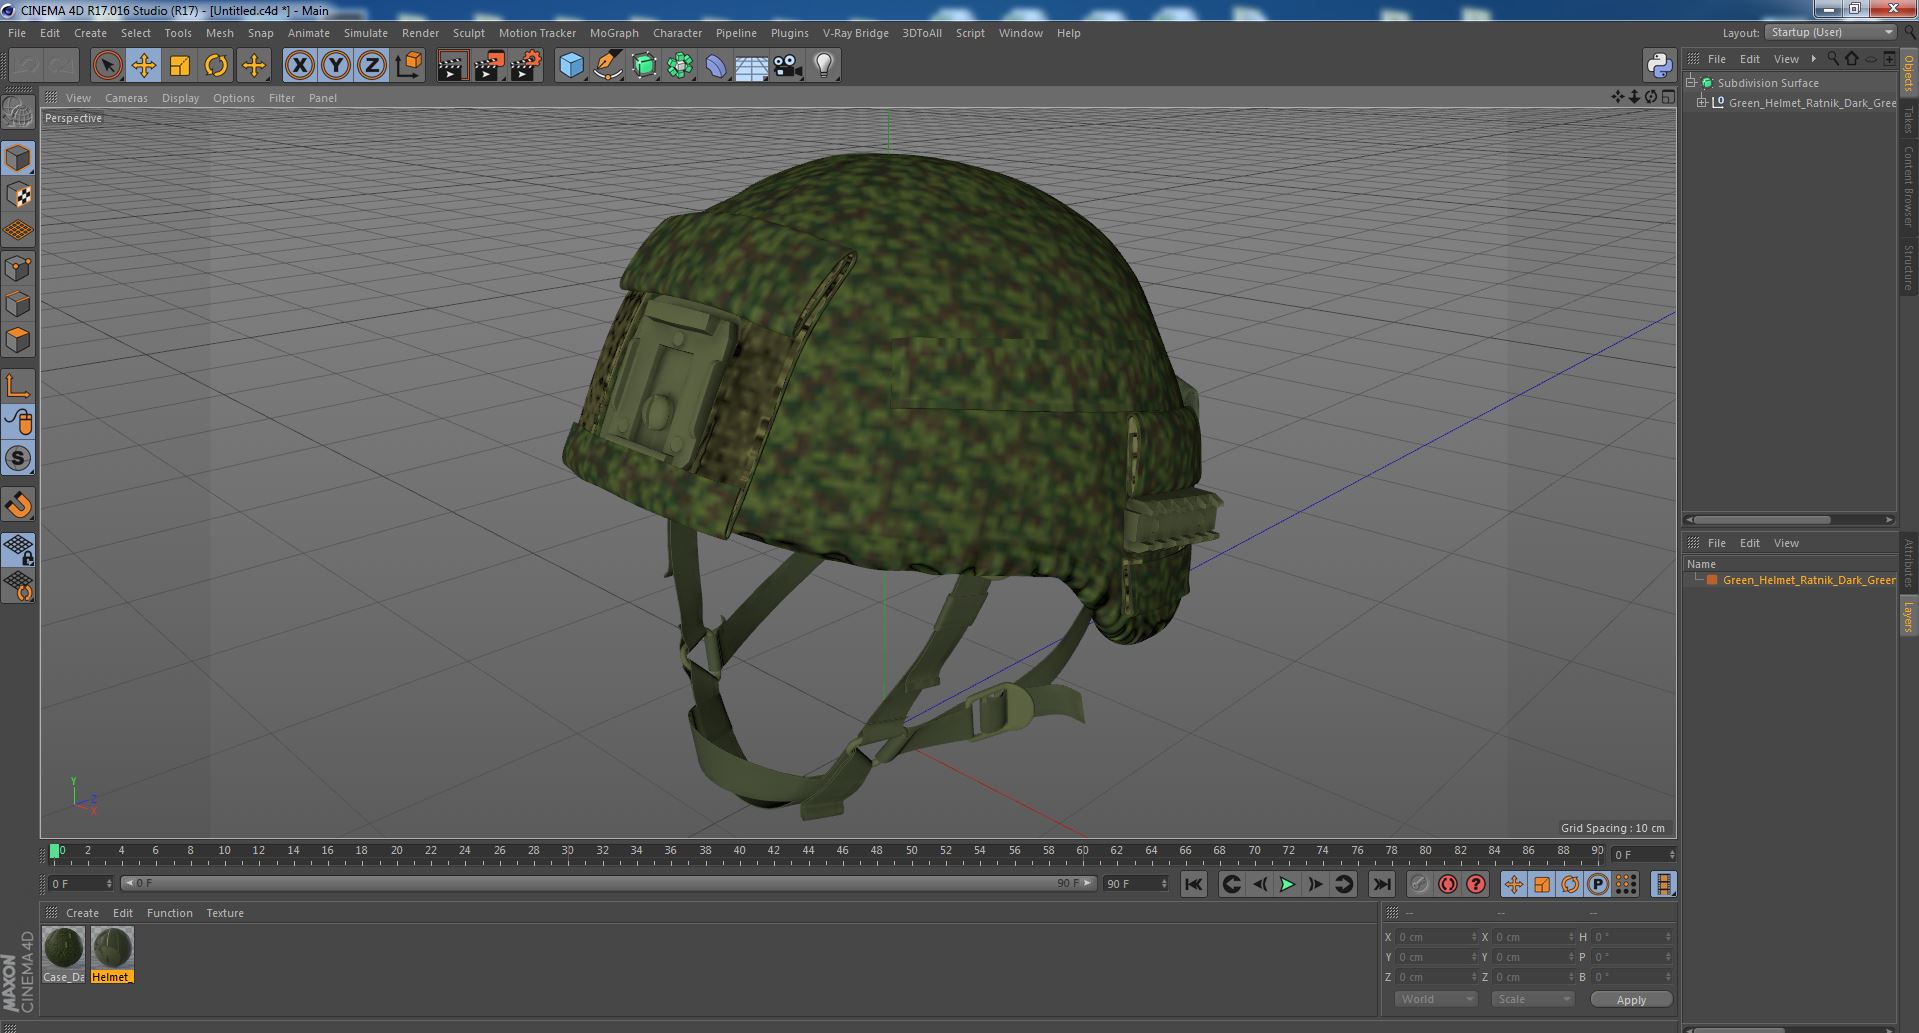Play the animation forward
The height and width of the screenshot is (1033, 1919).
(x=1287, y=884)
